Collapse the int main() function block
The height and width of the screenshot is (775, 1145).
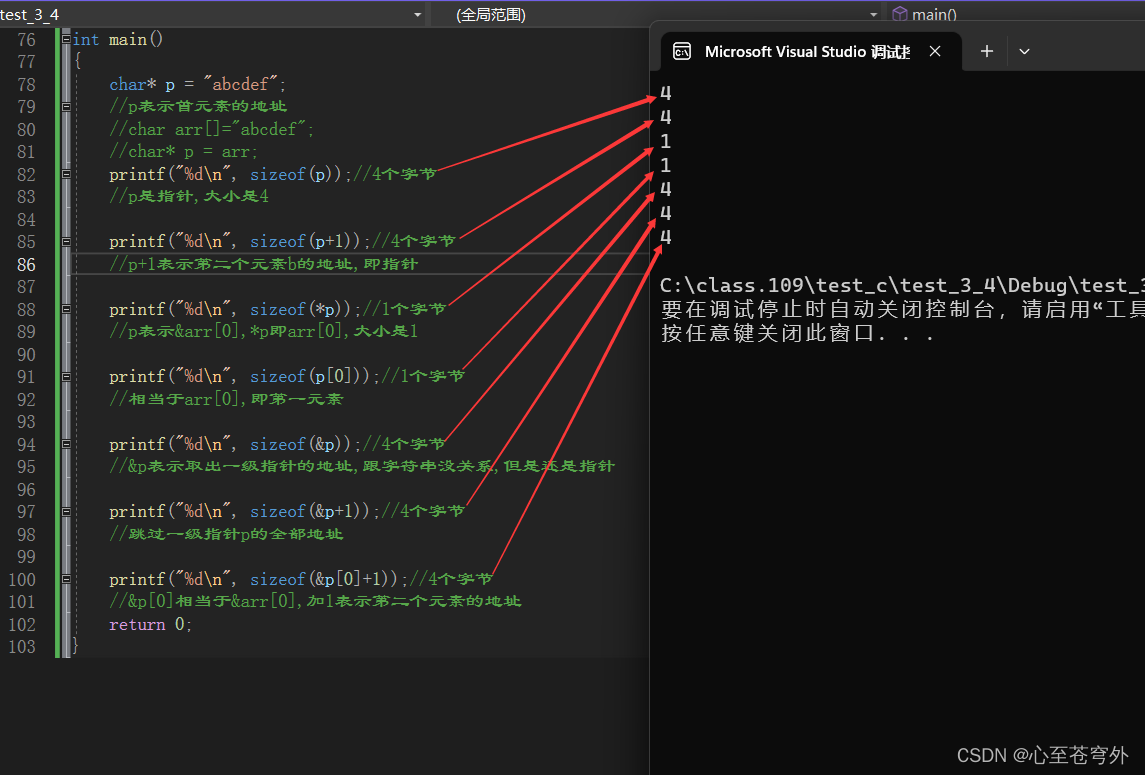click(x=66, y=39)
